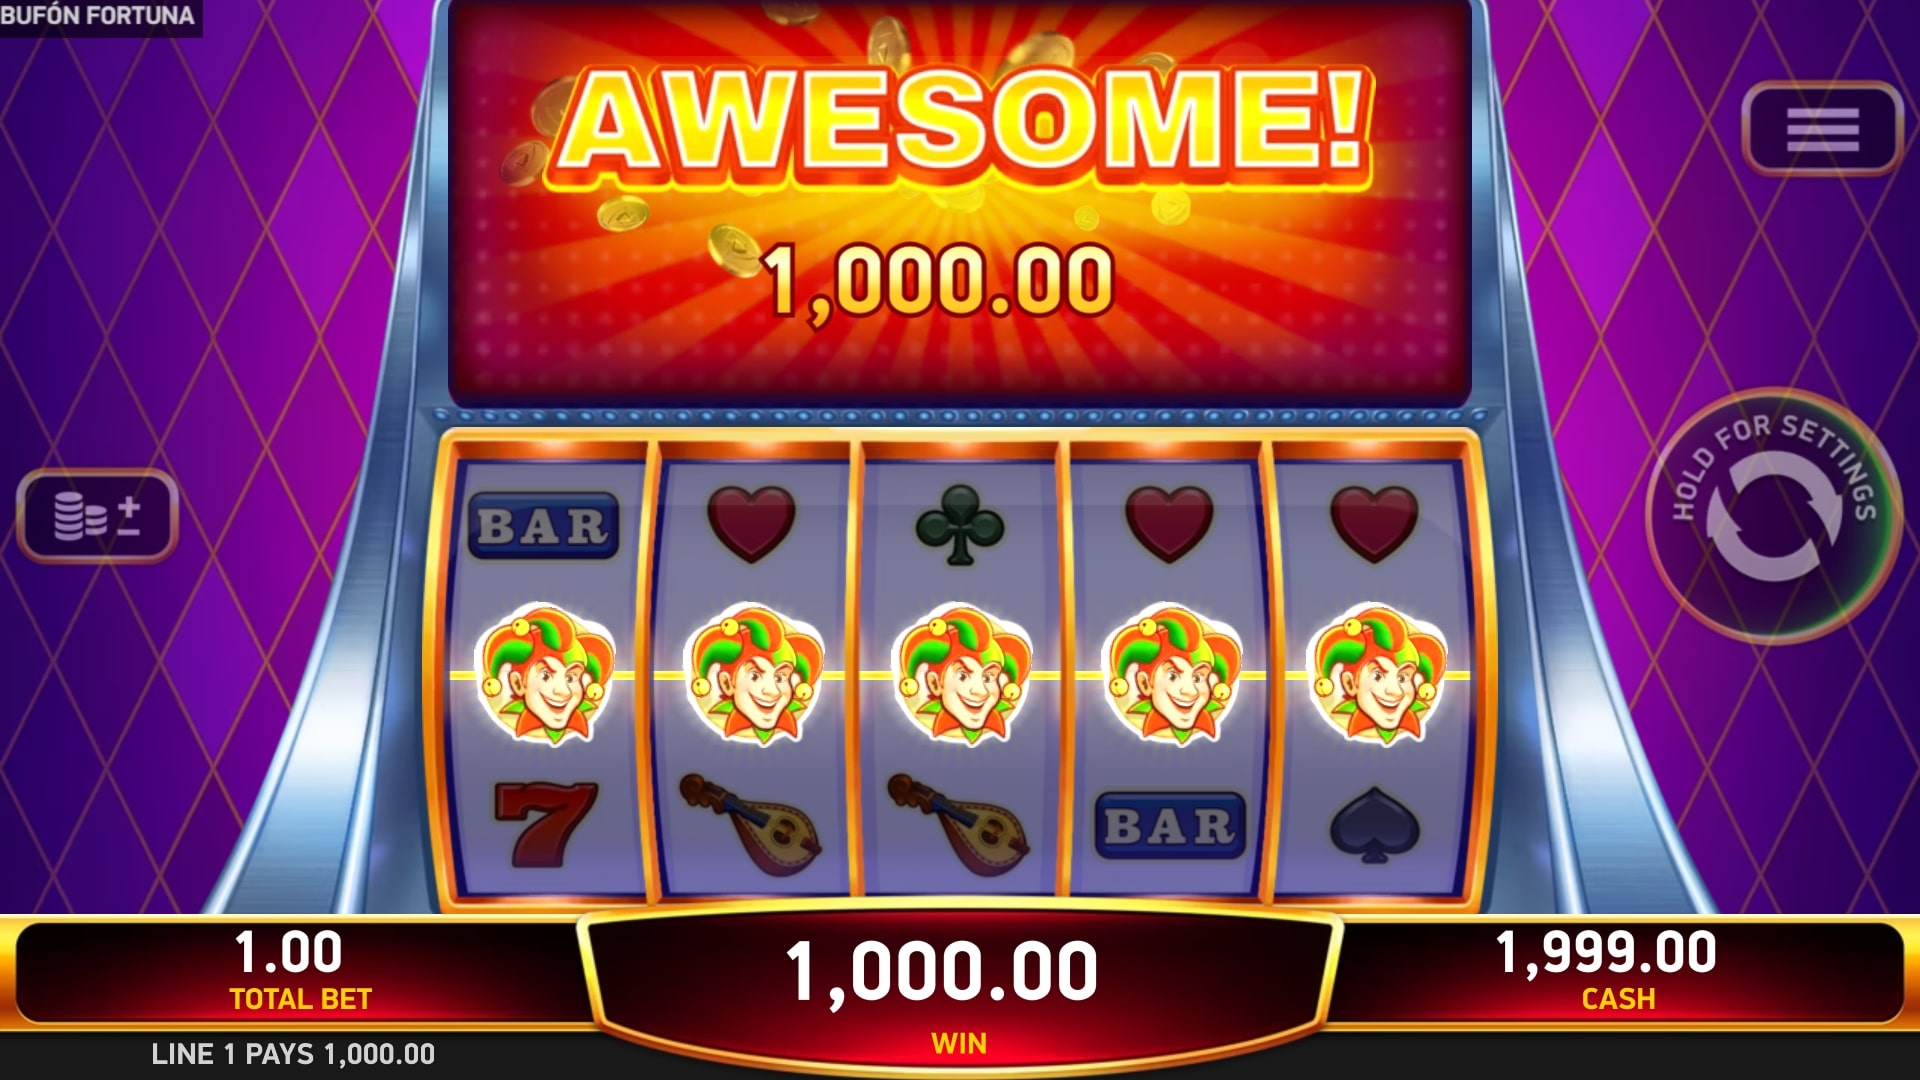
Task: Click the jester symbol on the middle reel
Action: tap(961, 675)
